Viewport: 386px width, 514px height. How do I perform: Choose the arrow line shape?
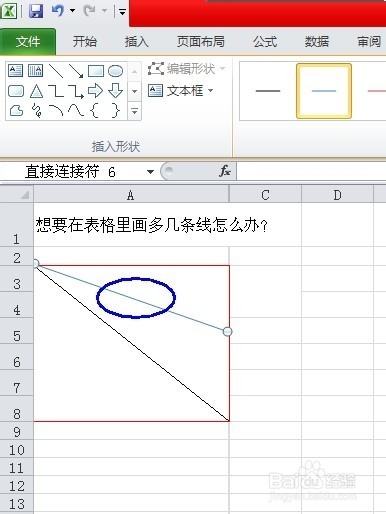[76, 71]
